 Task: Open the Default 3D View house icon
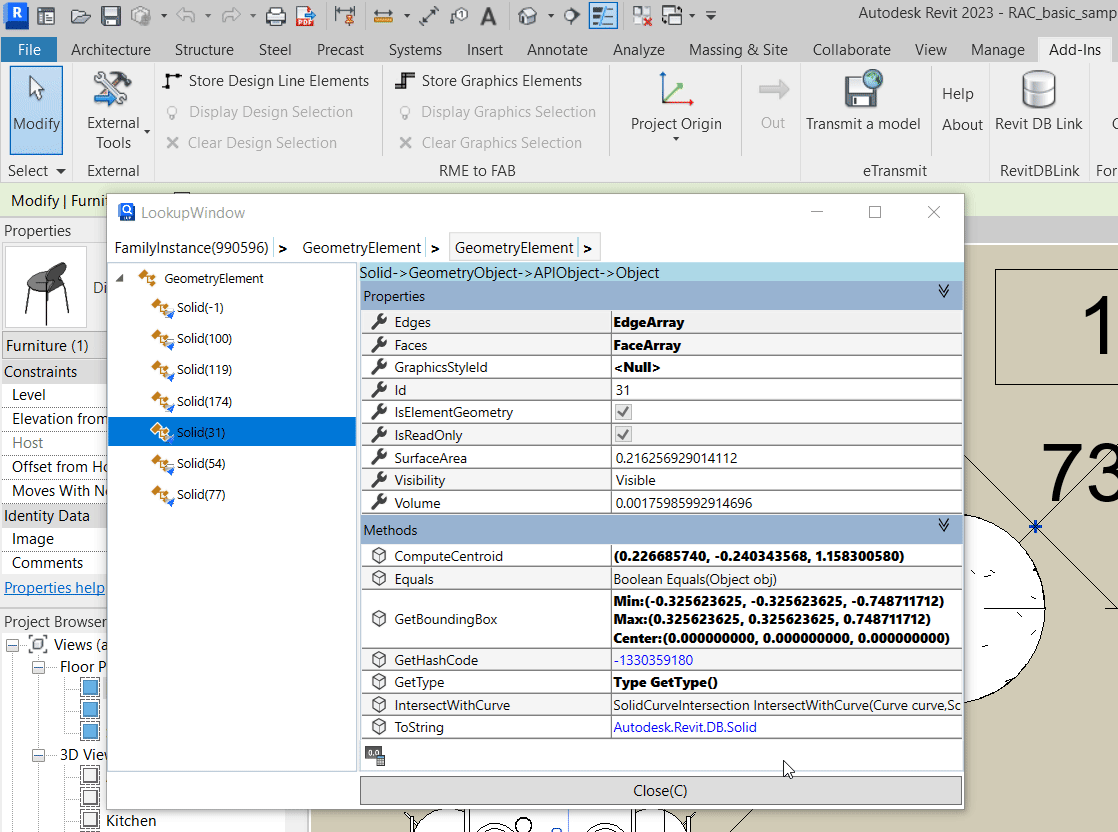pos(527,16)
